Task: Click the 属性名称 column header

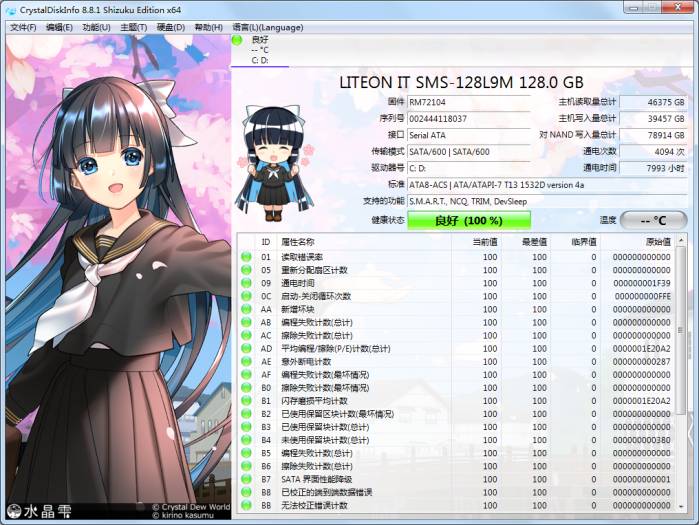Action: click(364, 242)
